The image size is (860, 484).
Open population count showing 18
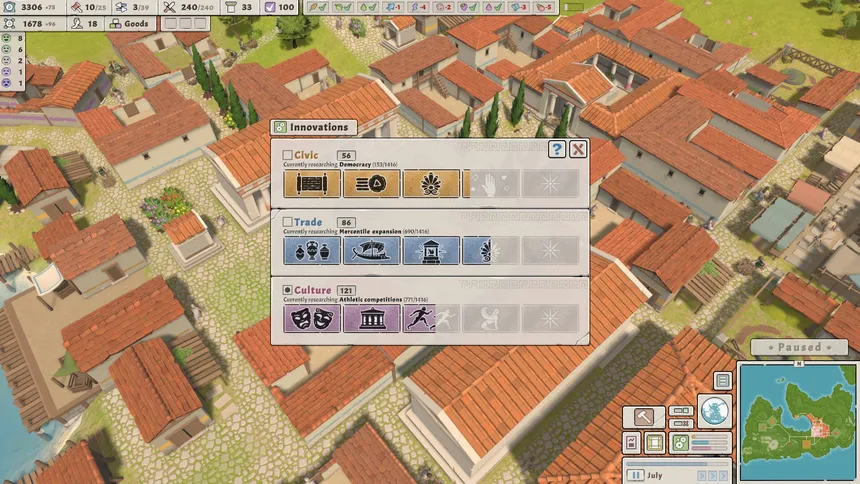86,24
